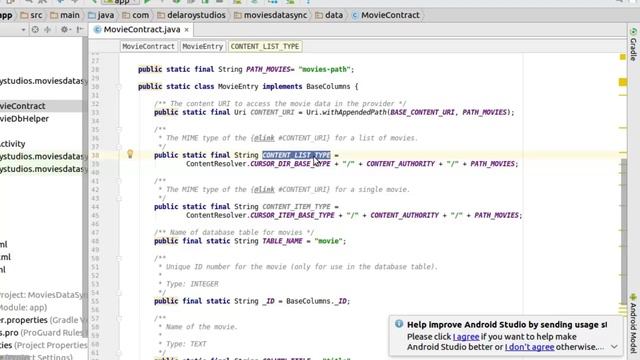Screen dimensions: 640x360
Task: Click line number 38 in the gutter
Action: [95, 155]
